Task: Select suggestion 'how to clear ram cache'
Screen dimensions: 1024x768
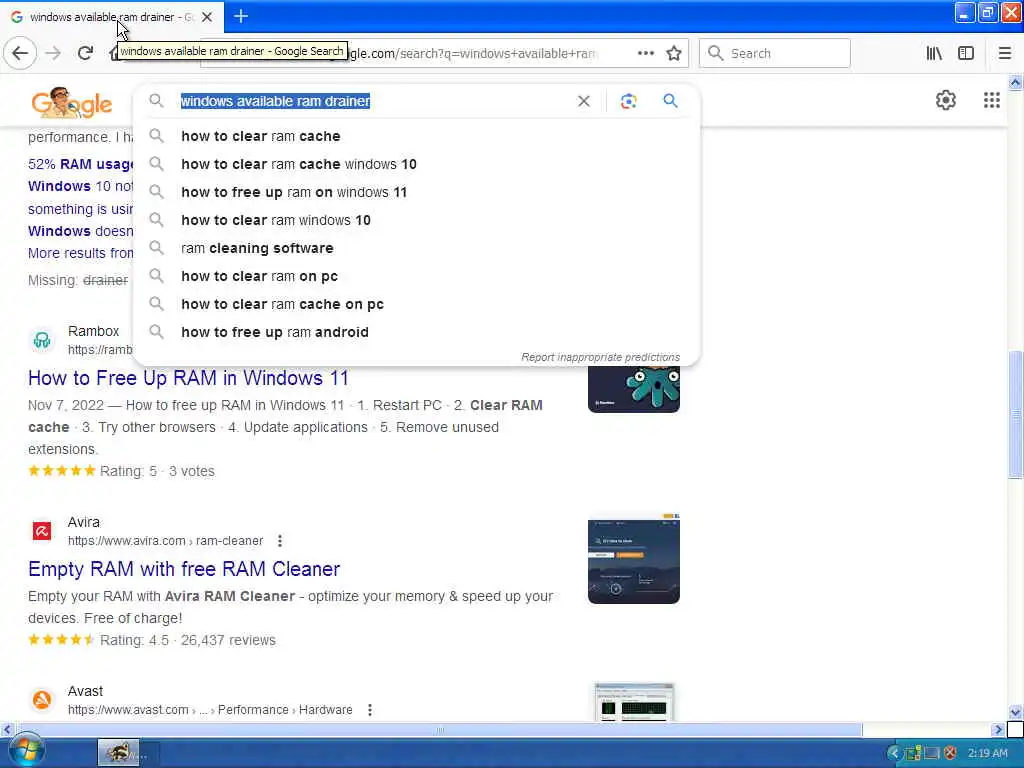Action: coord(417,136)
